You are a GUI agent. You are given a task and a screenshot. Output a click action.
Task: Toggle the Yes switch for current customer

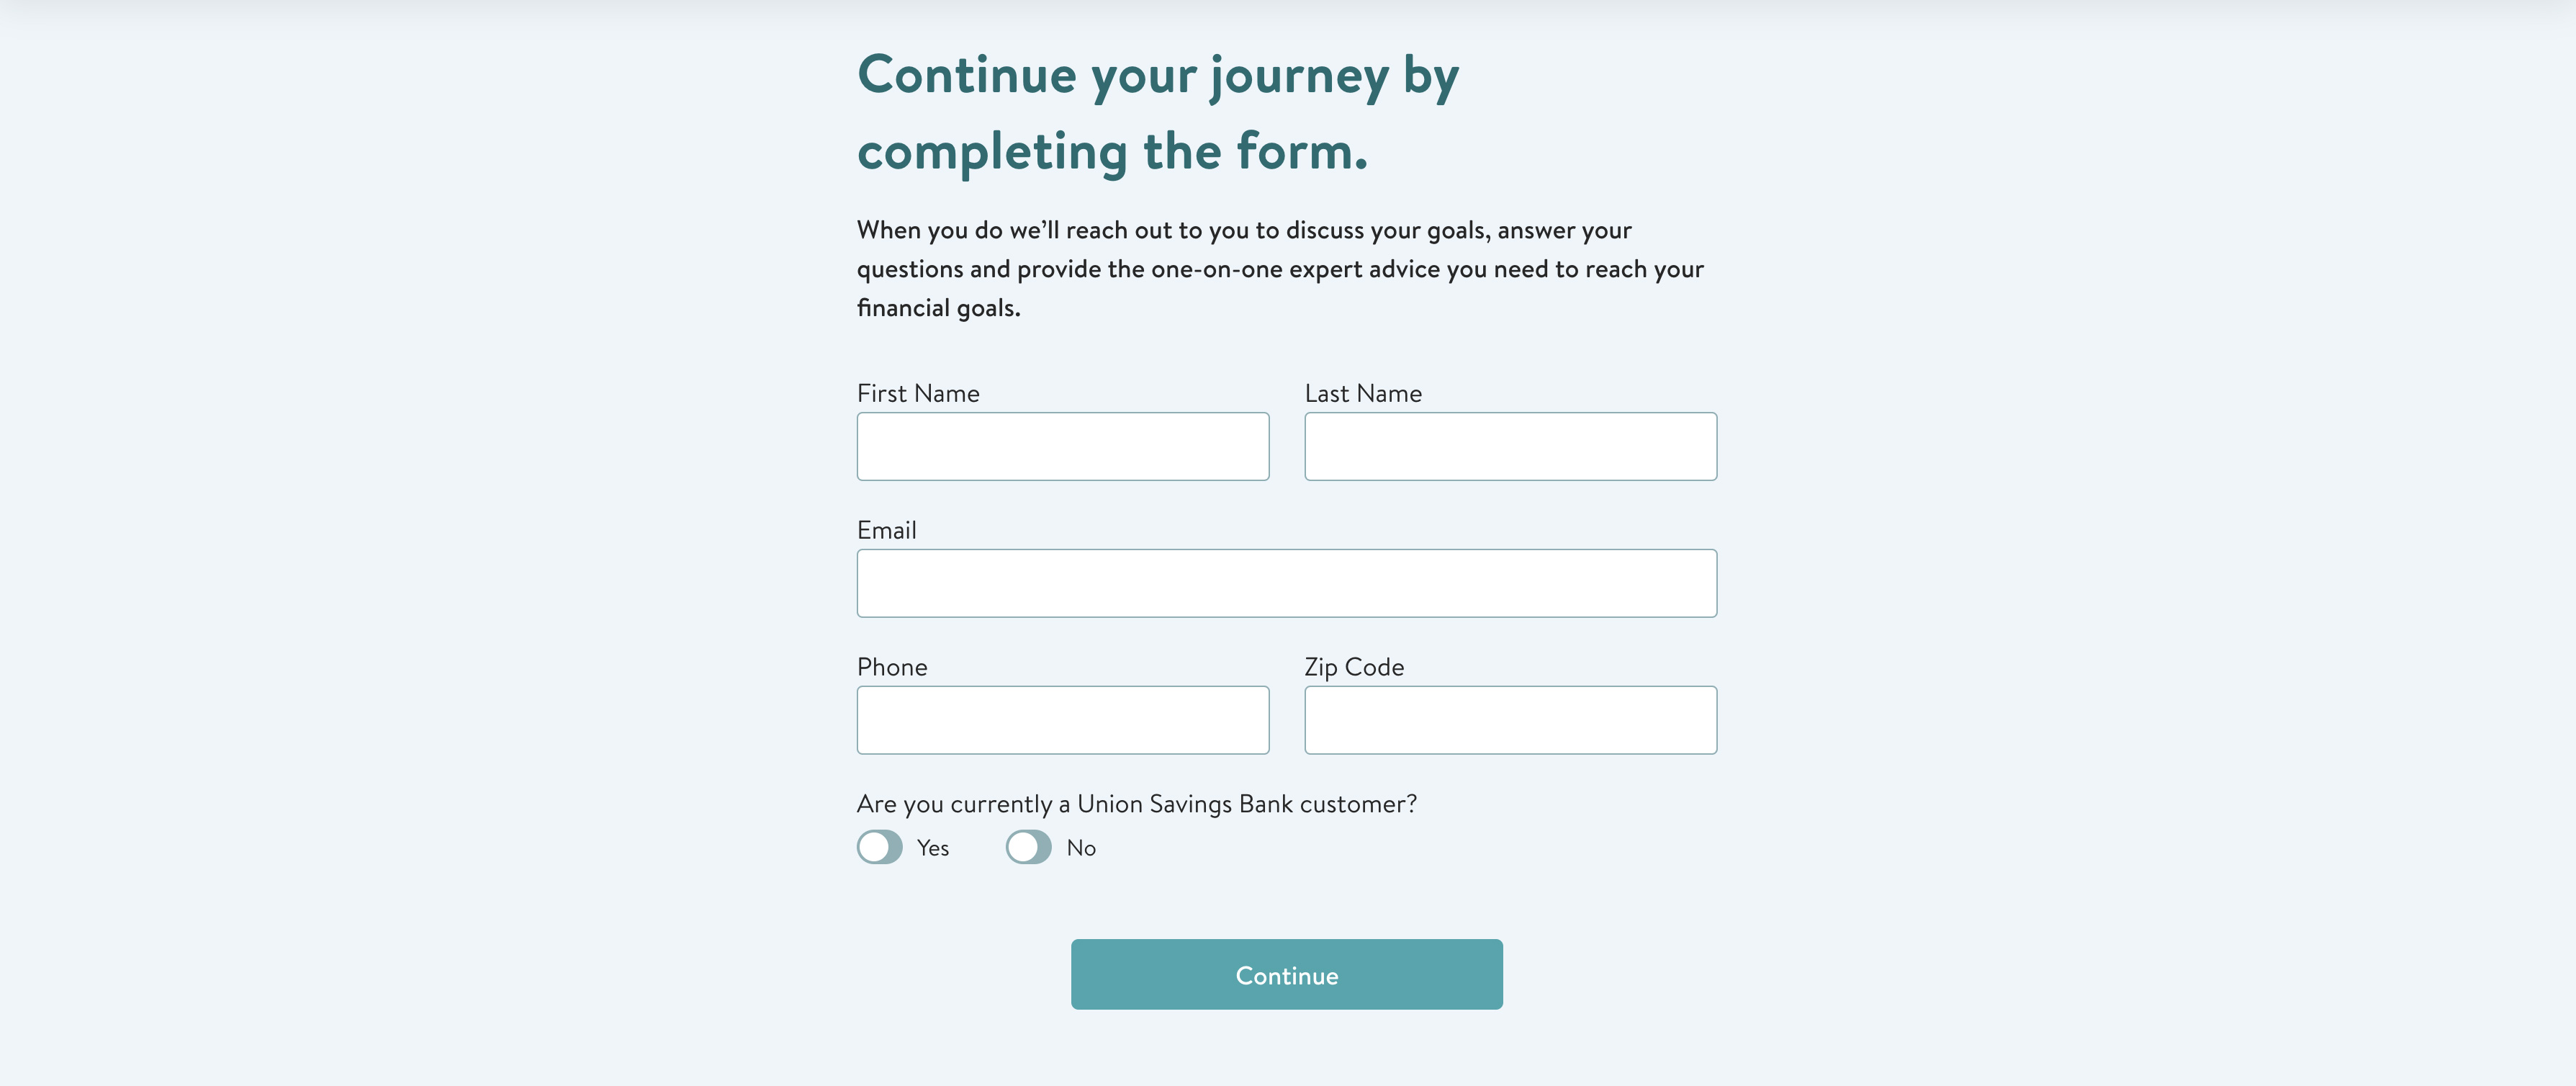coord(880,847)
